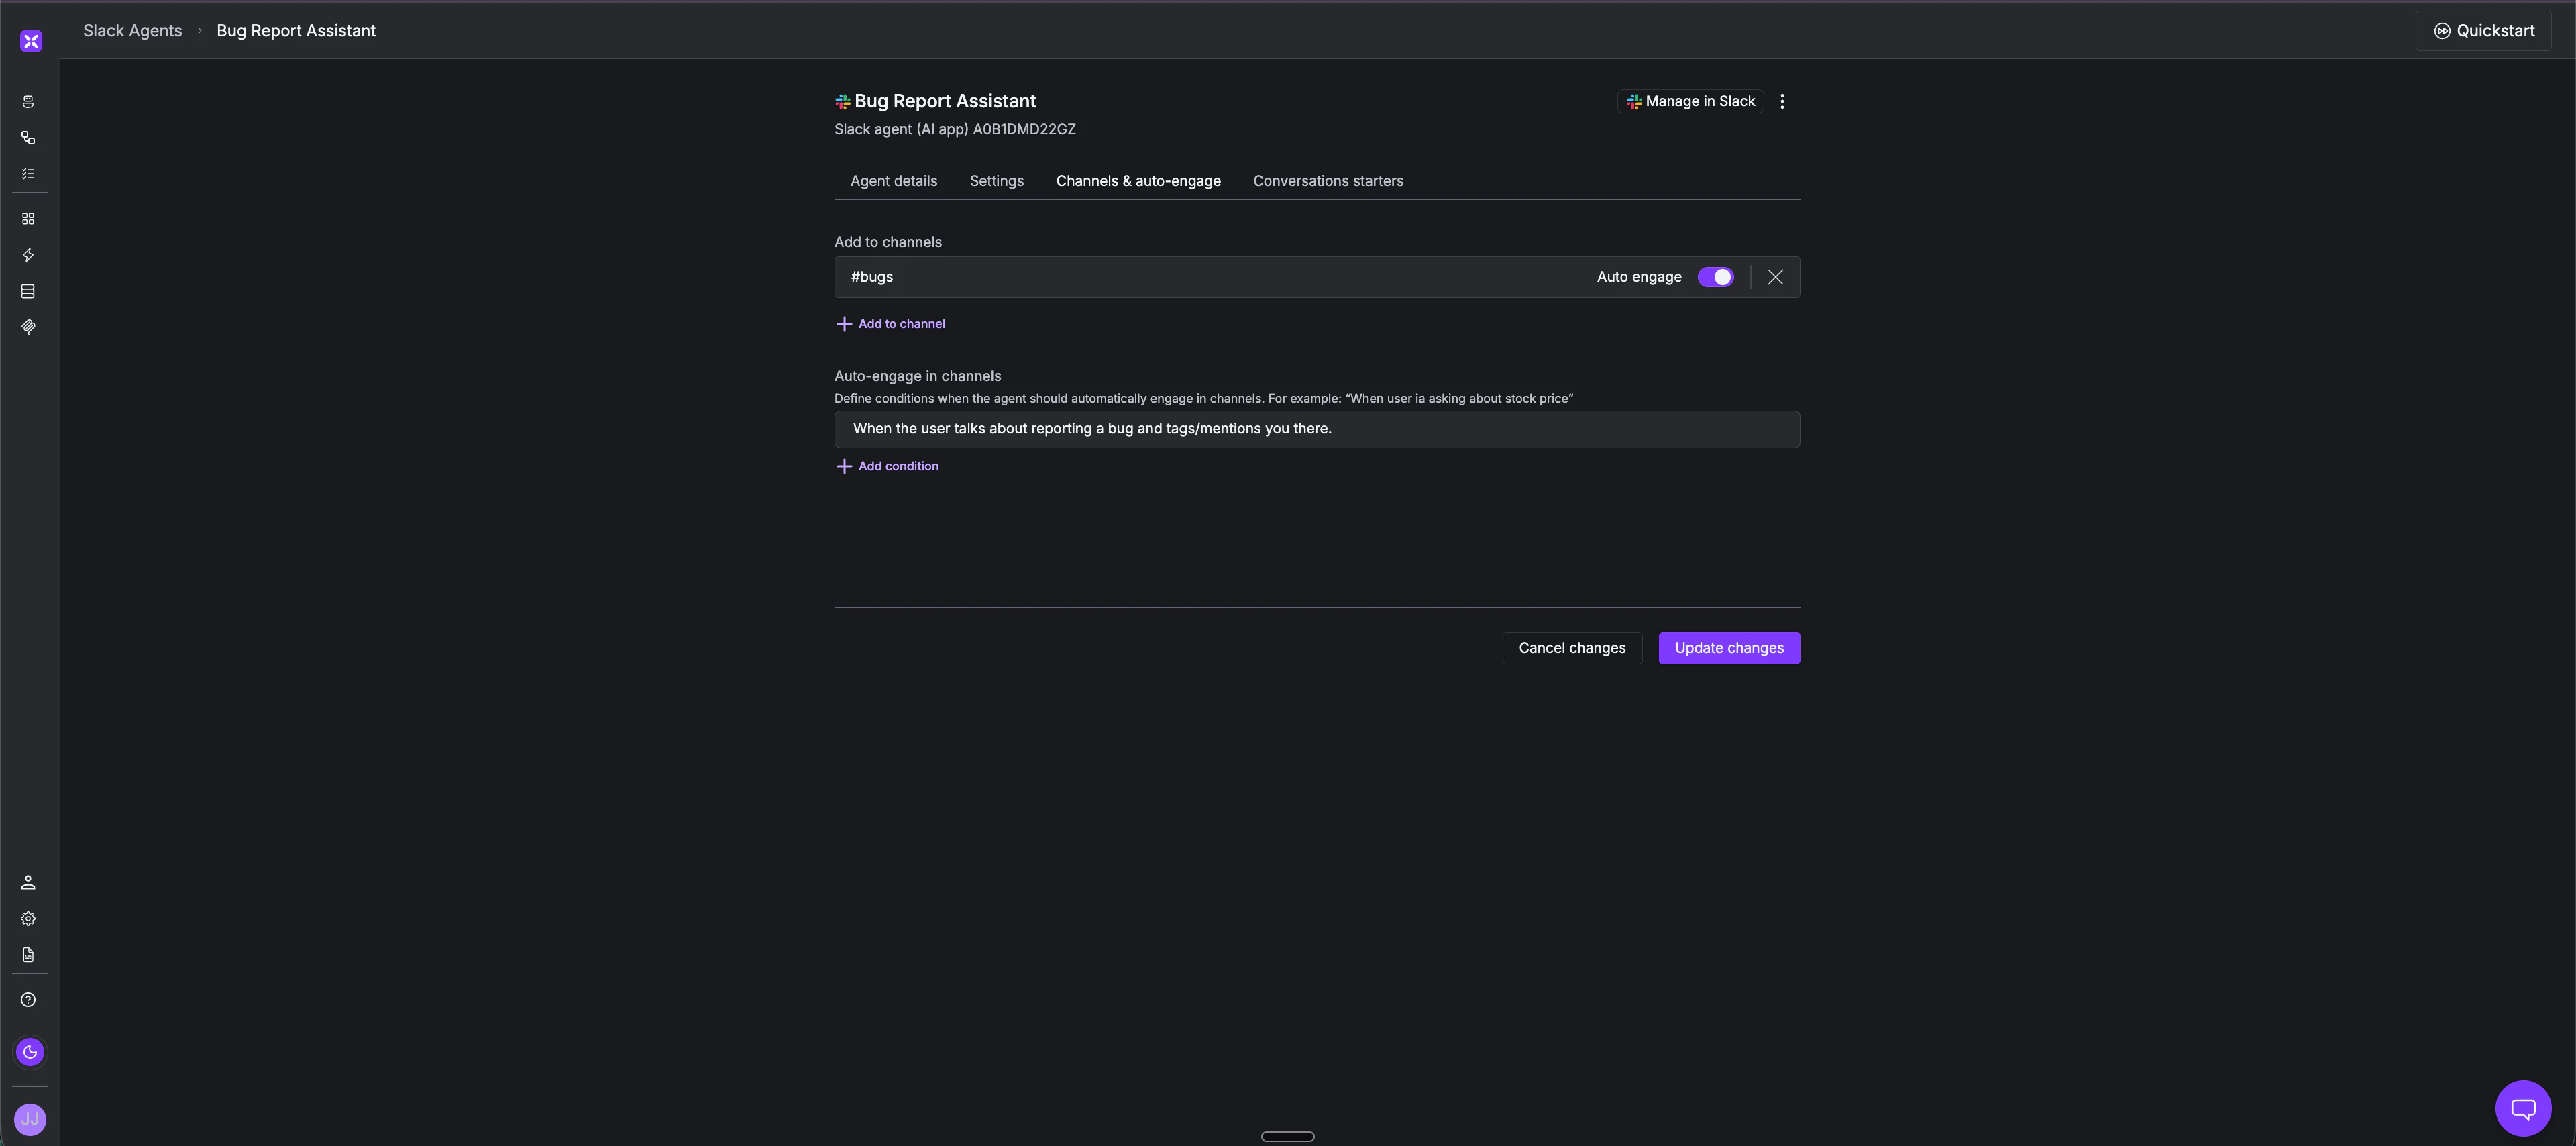Viewport: 2576px width, 1146px height.
Task: Click Add condition
Action: (x=887, y=466)
